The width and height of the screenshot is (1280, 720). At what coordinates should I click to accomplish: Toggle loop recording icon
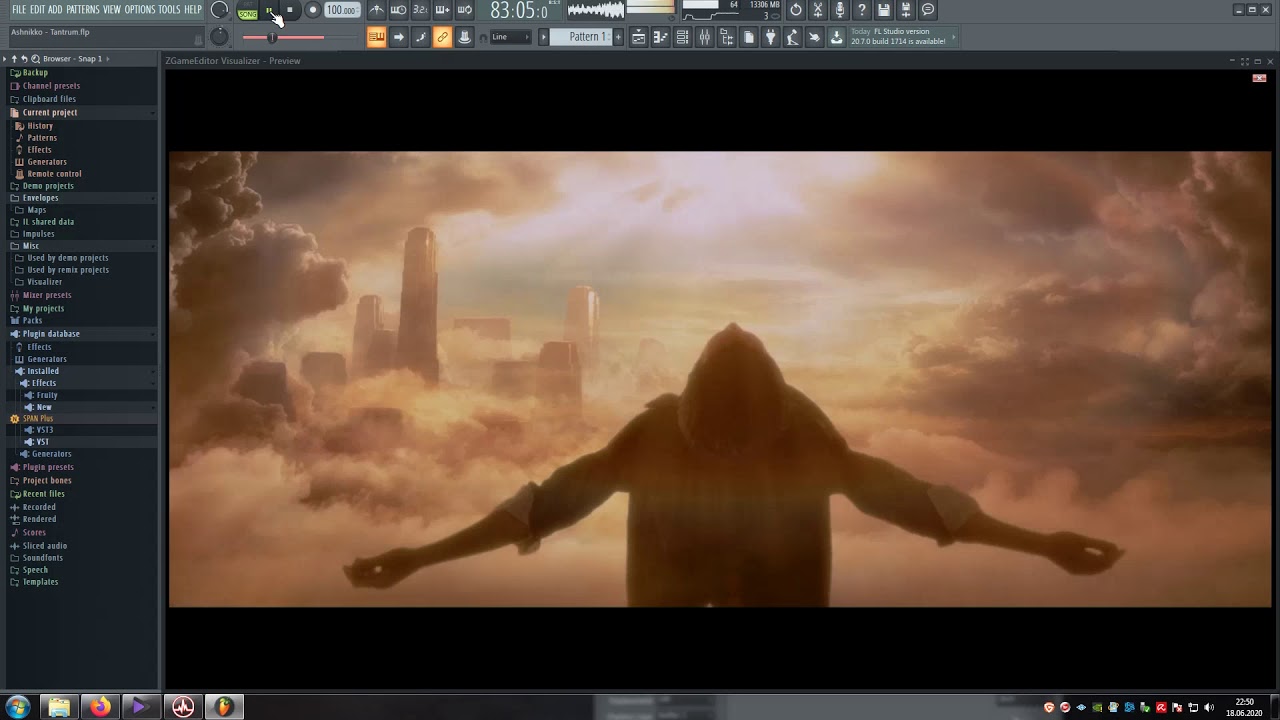[464, 10]
